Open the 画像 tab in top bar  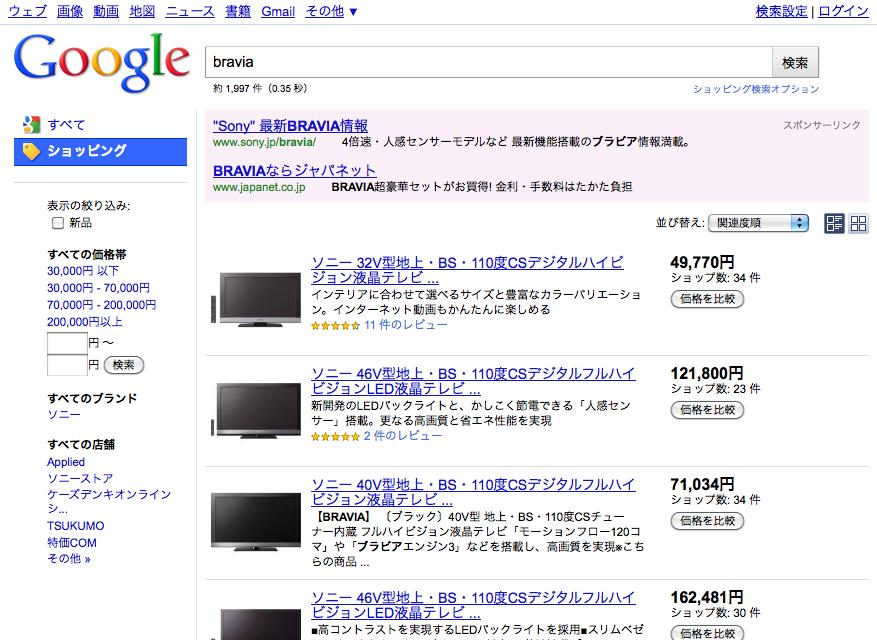coord(70,11)
